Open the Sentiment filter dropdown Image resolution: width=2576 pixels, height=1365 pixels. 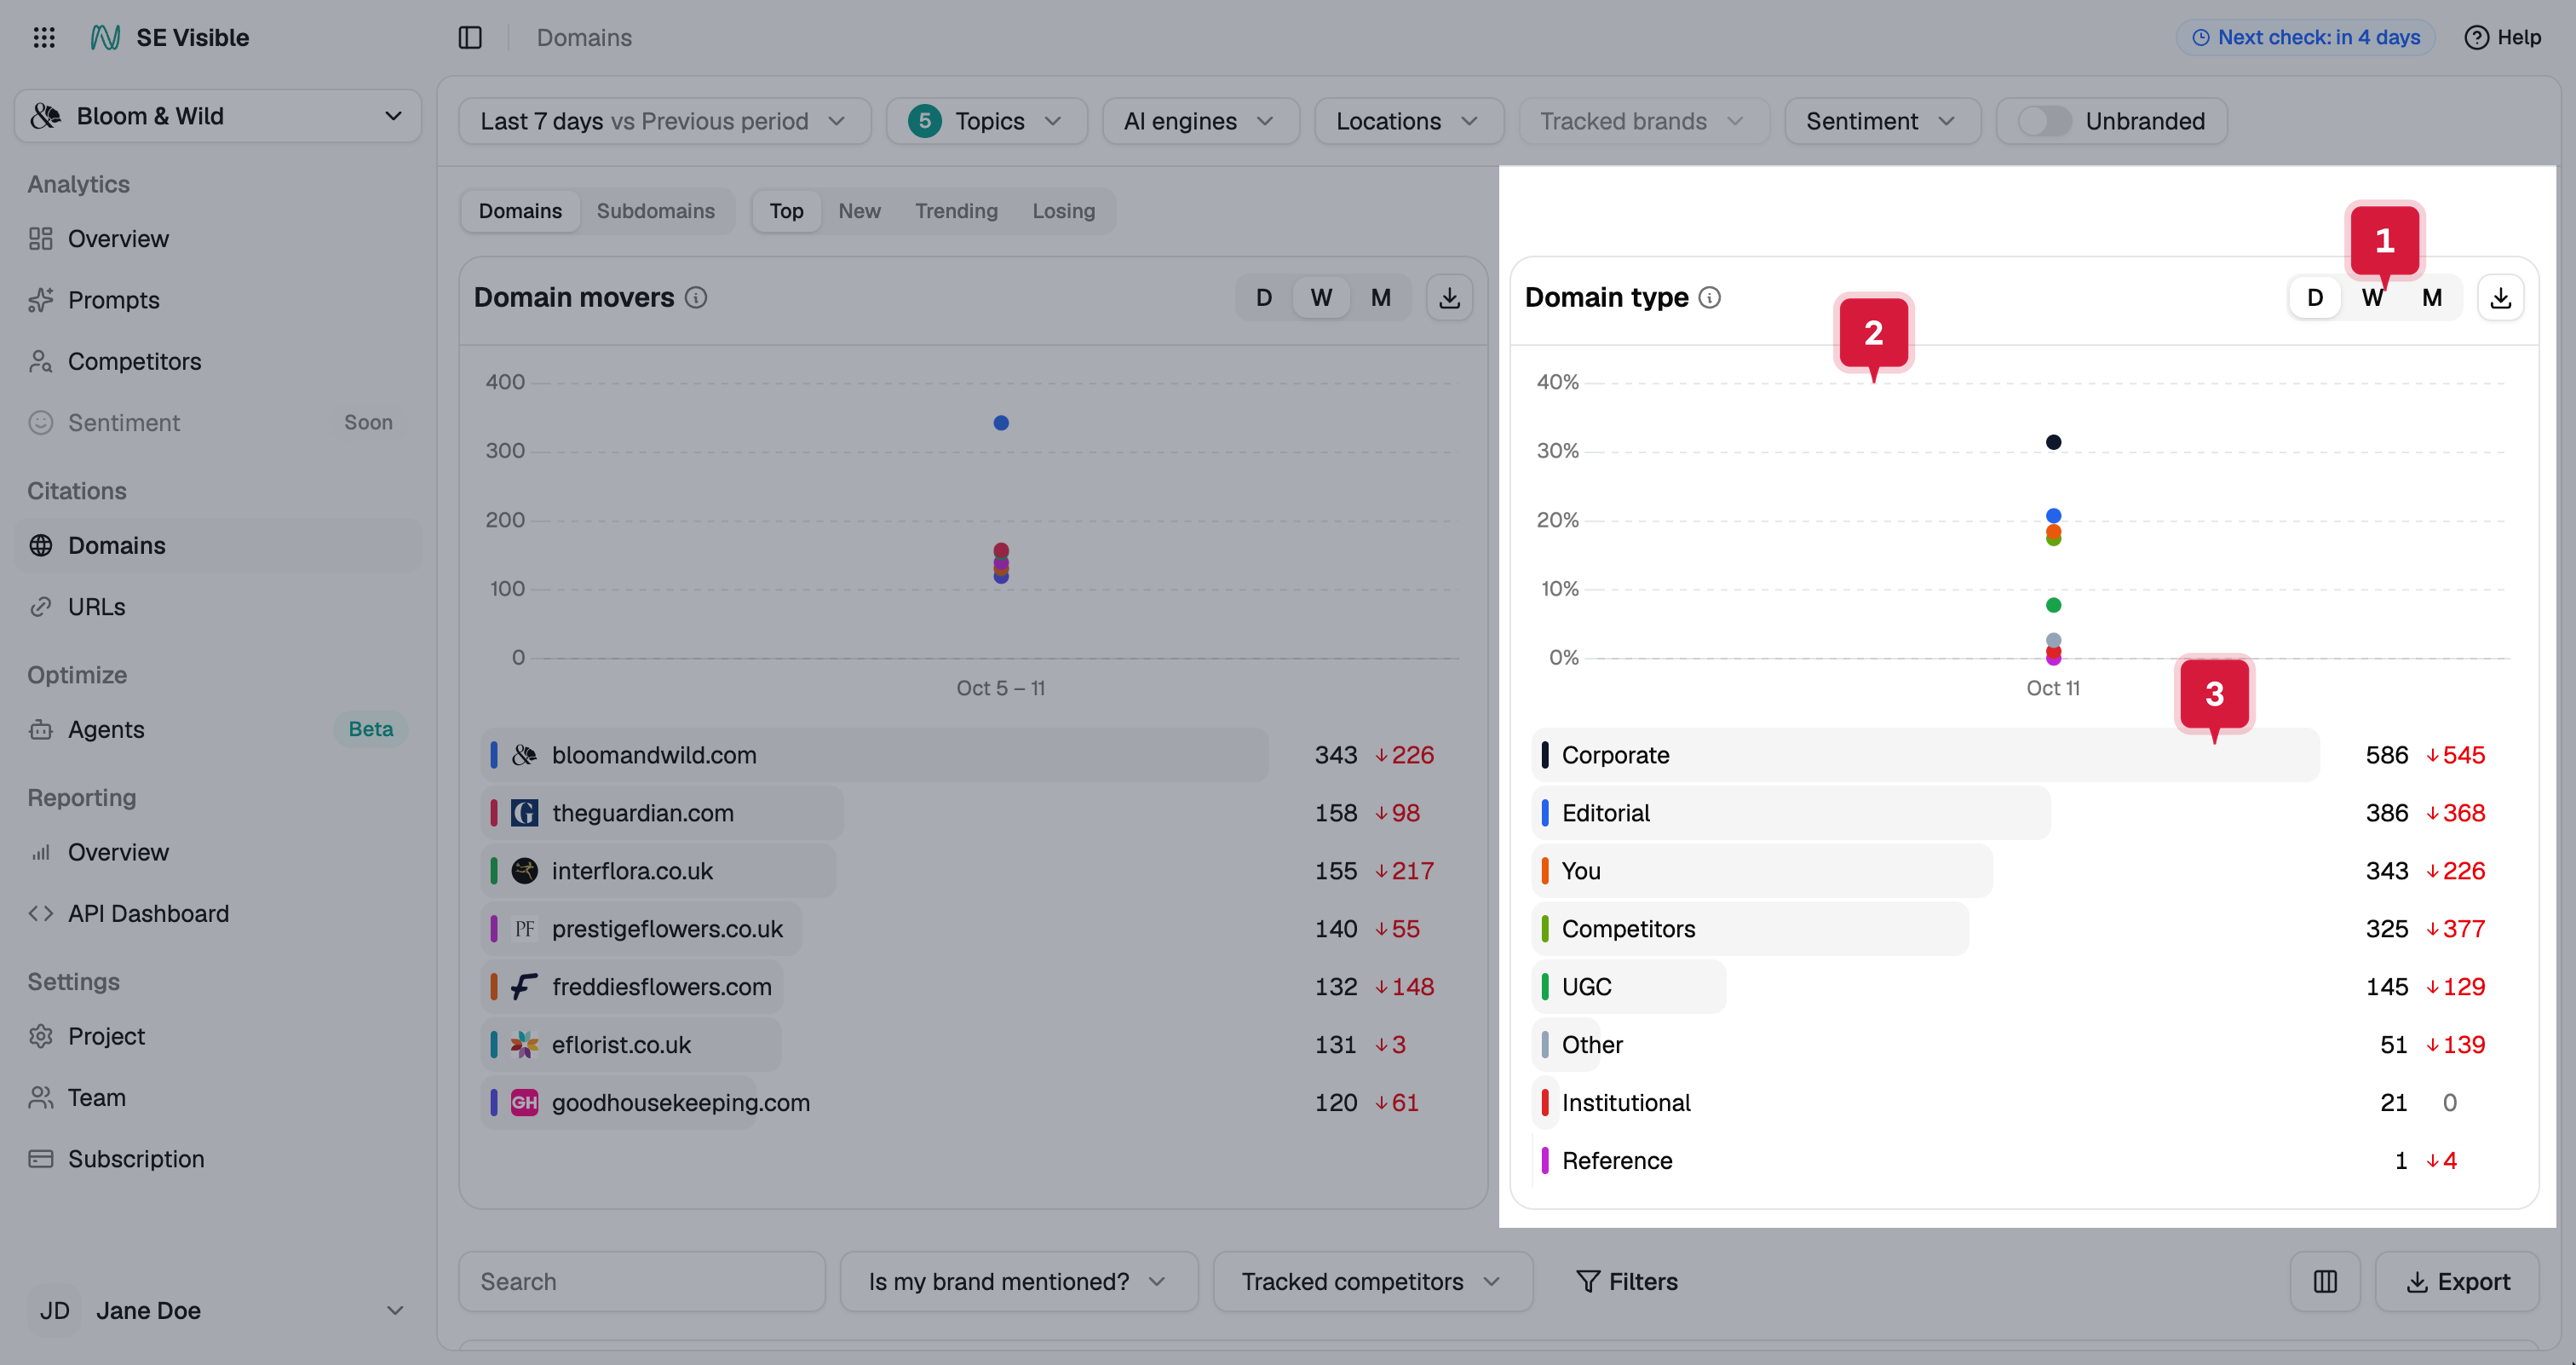click(1882, 122)
